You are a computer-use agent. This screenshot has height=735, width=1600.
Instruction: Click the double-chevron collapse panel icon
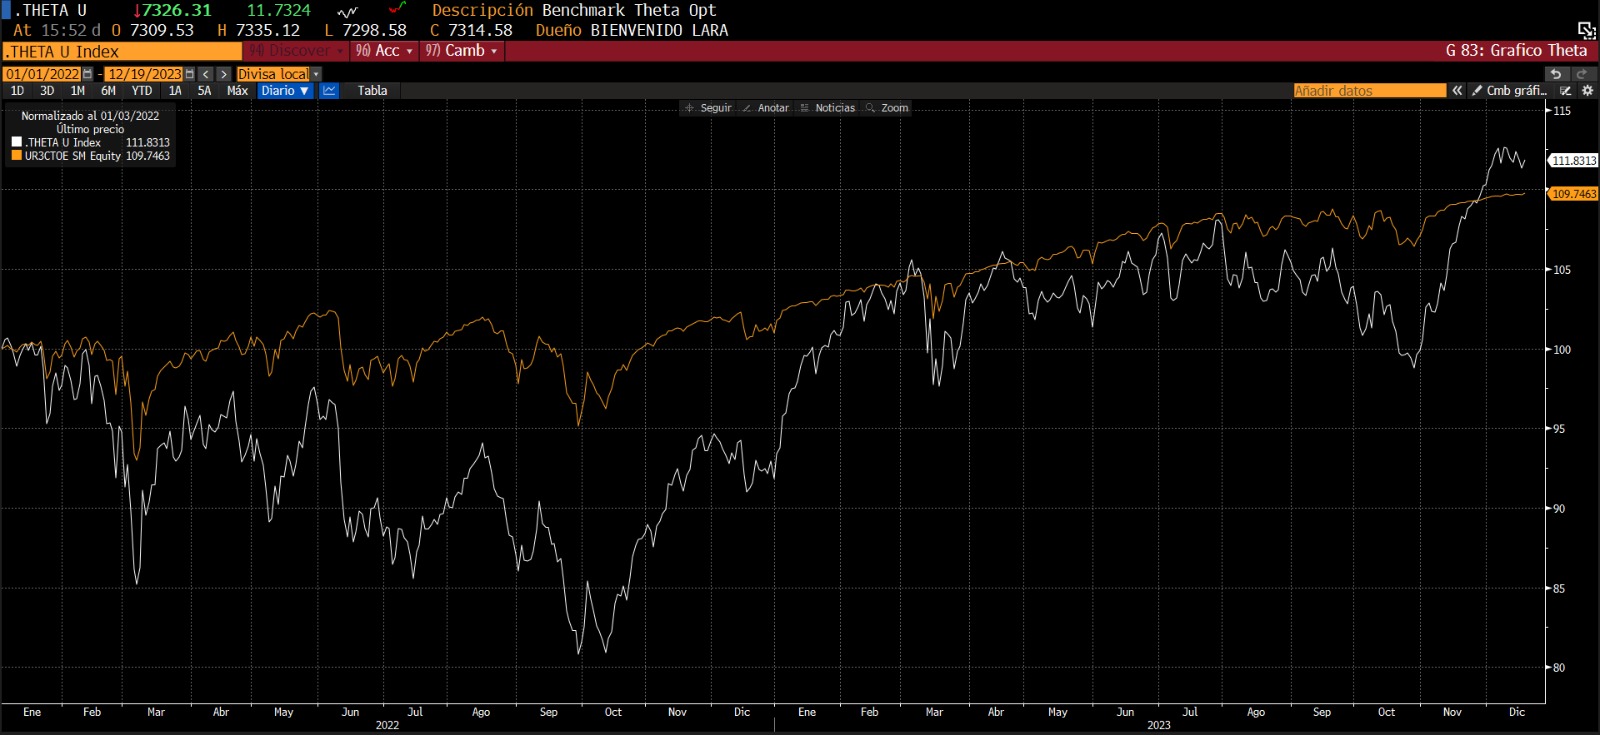point(1458,91)
